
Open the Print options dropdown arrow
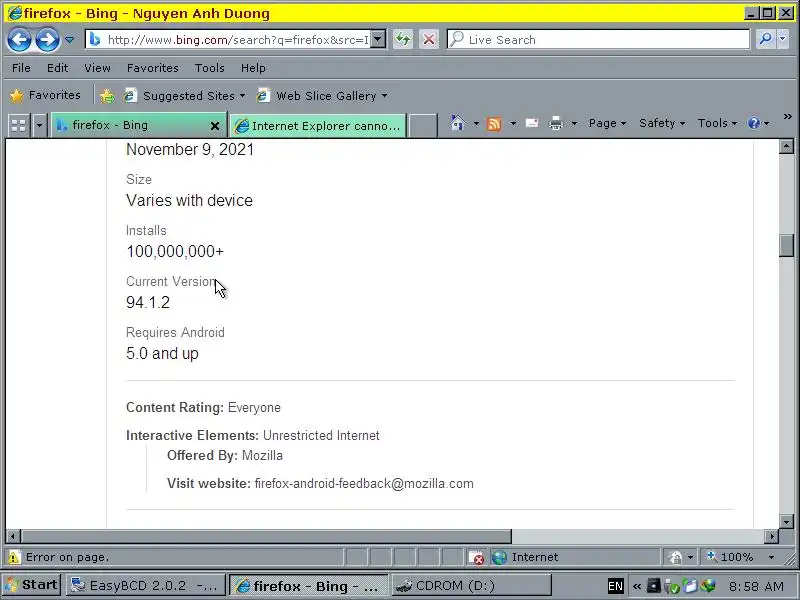point(574,123)
